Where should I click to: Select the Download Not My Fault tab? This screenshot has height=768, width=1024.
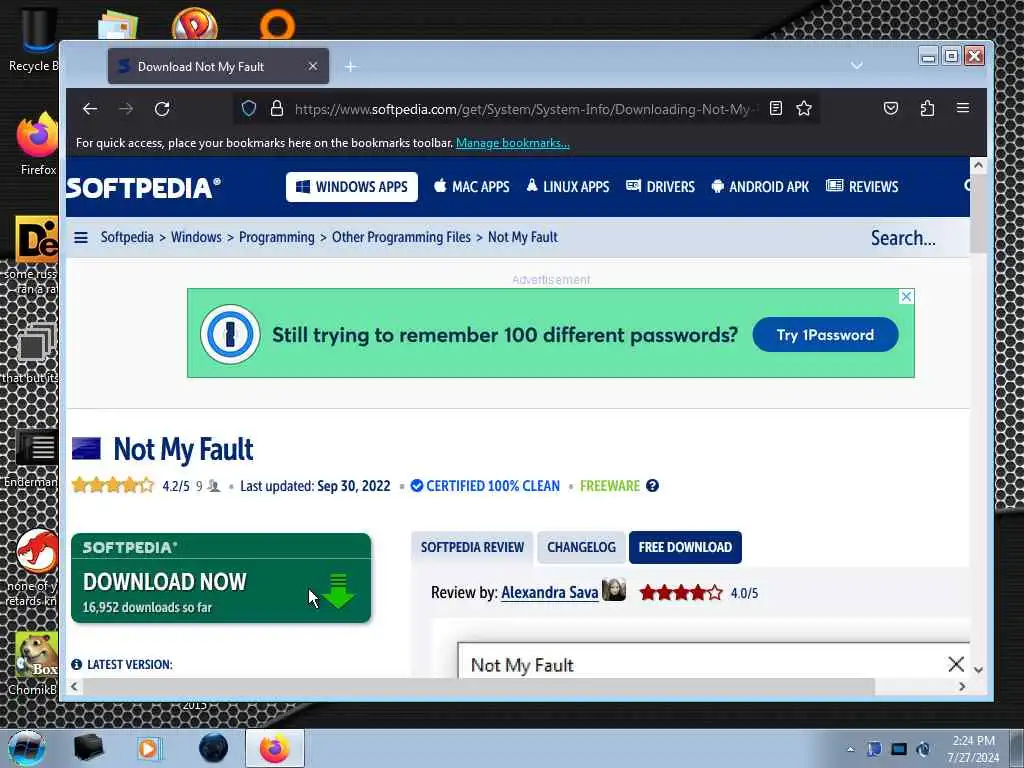pyautogui.click(x=218, y=66)
